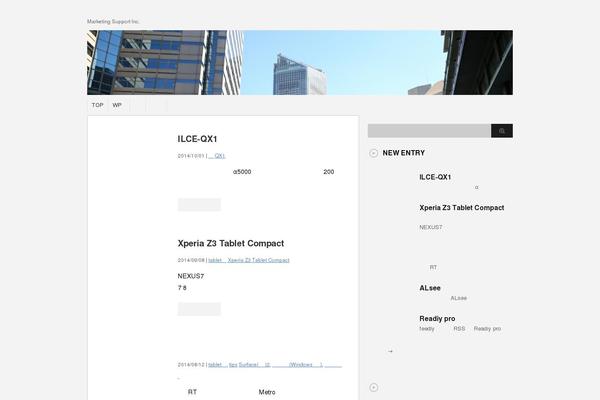Open the Xperia Z3 Tablet Compact post title
The height and width of the screenshot is (400, 600).
[x=231, y=243]
